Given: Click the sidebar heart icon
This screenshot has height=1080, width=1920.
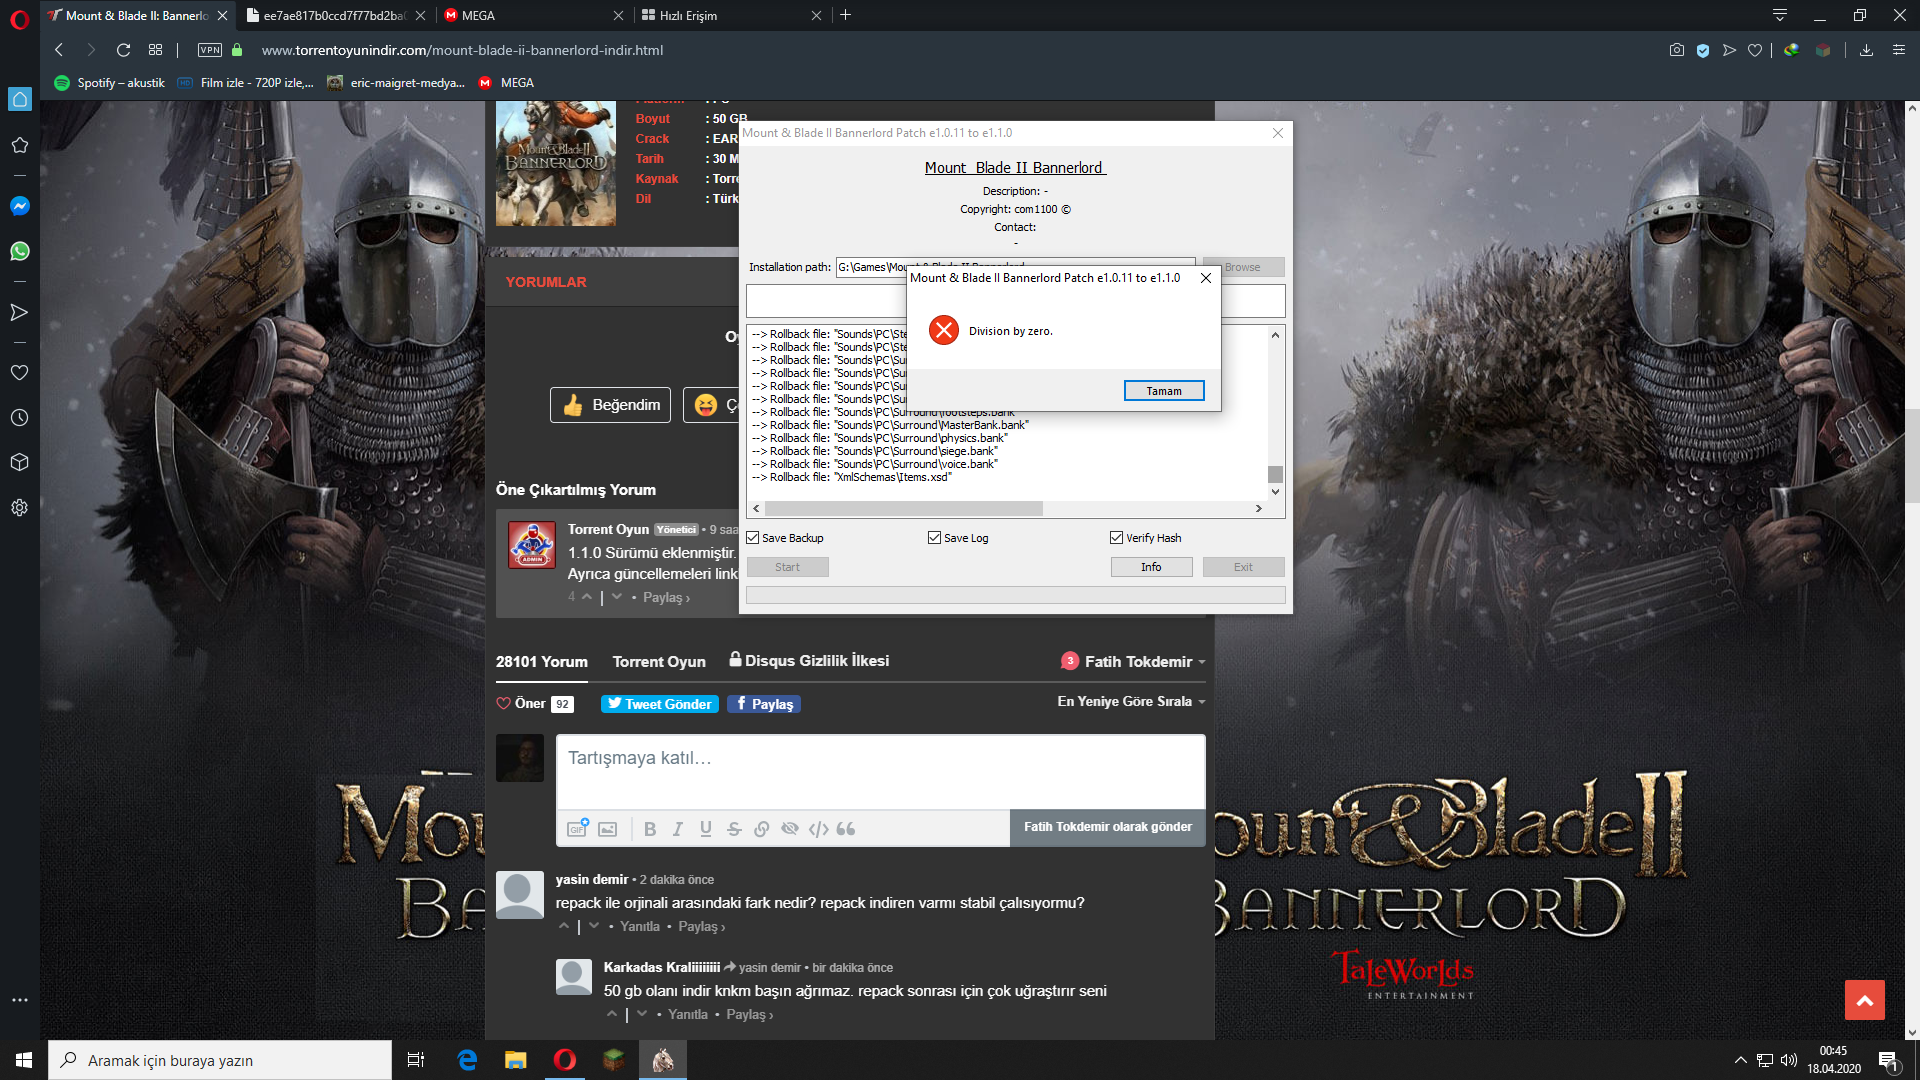Looking at the screenshot, I should coord(19,373).
